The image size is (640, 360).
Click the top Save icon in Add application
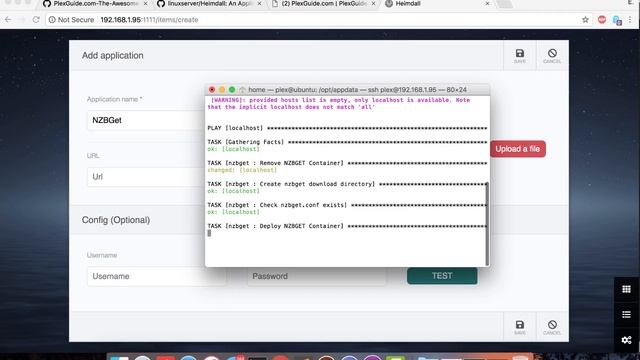(x=520, y=56)
